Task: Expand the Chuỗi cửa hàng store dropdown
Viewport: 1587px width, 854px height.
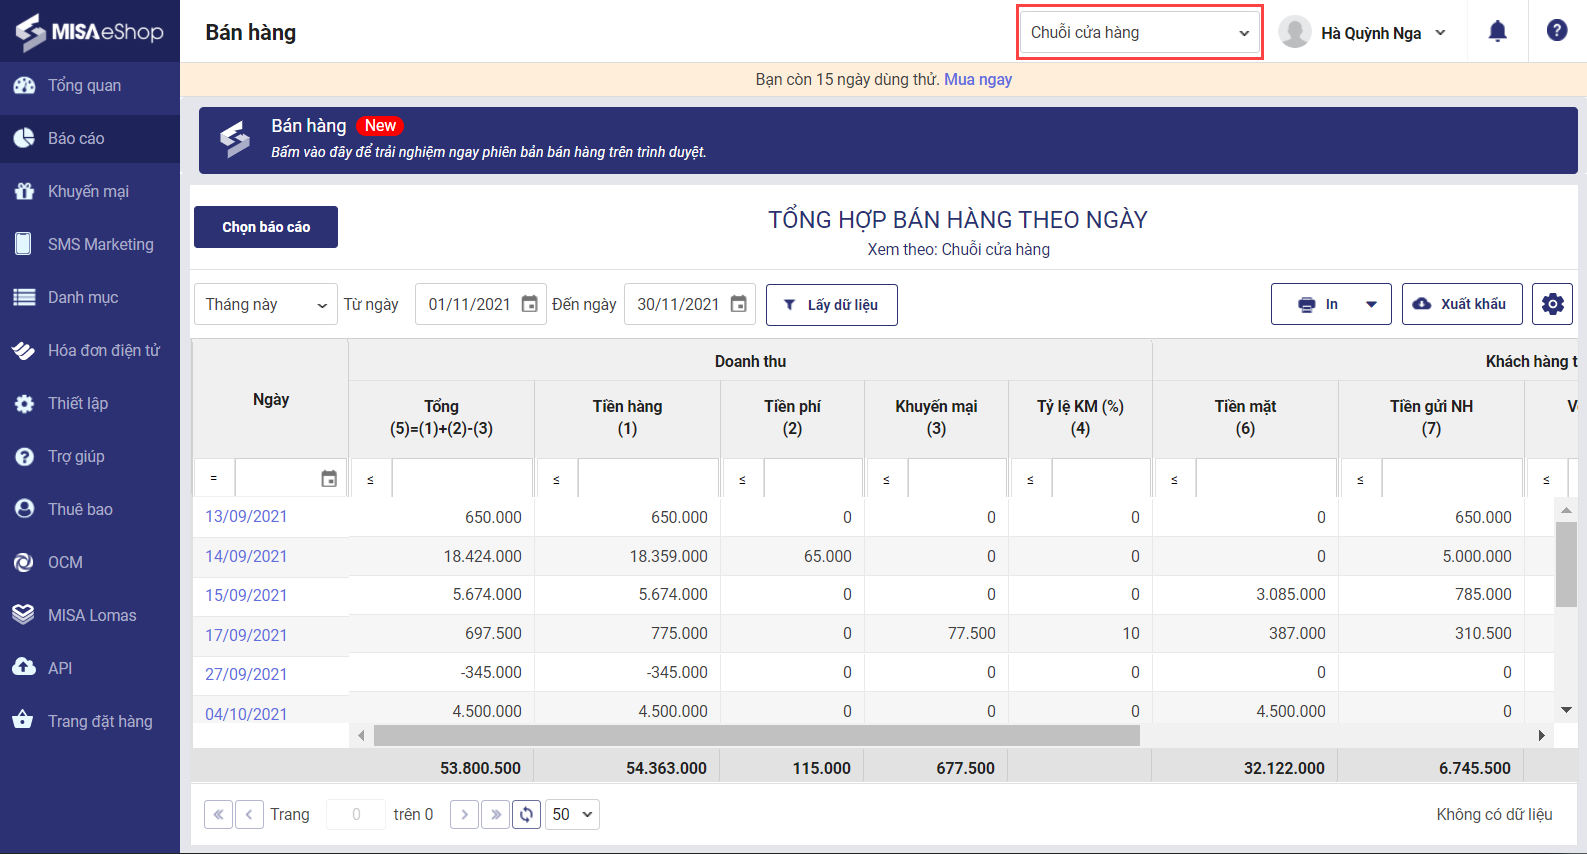Action: (x=1140, y=33)
